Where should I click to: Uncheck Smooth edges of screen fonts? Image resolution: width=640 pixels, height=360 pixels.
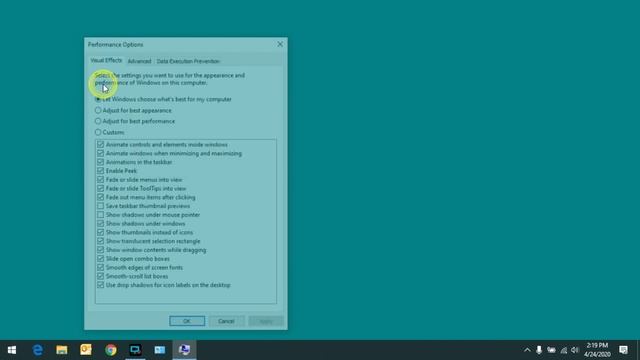(x=100, y=267)
